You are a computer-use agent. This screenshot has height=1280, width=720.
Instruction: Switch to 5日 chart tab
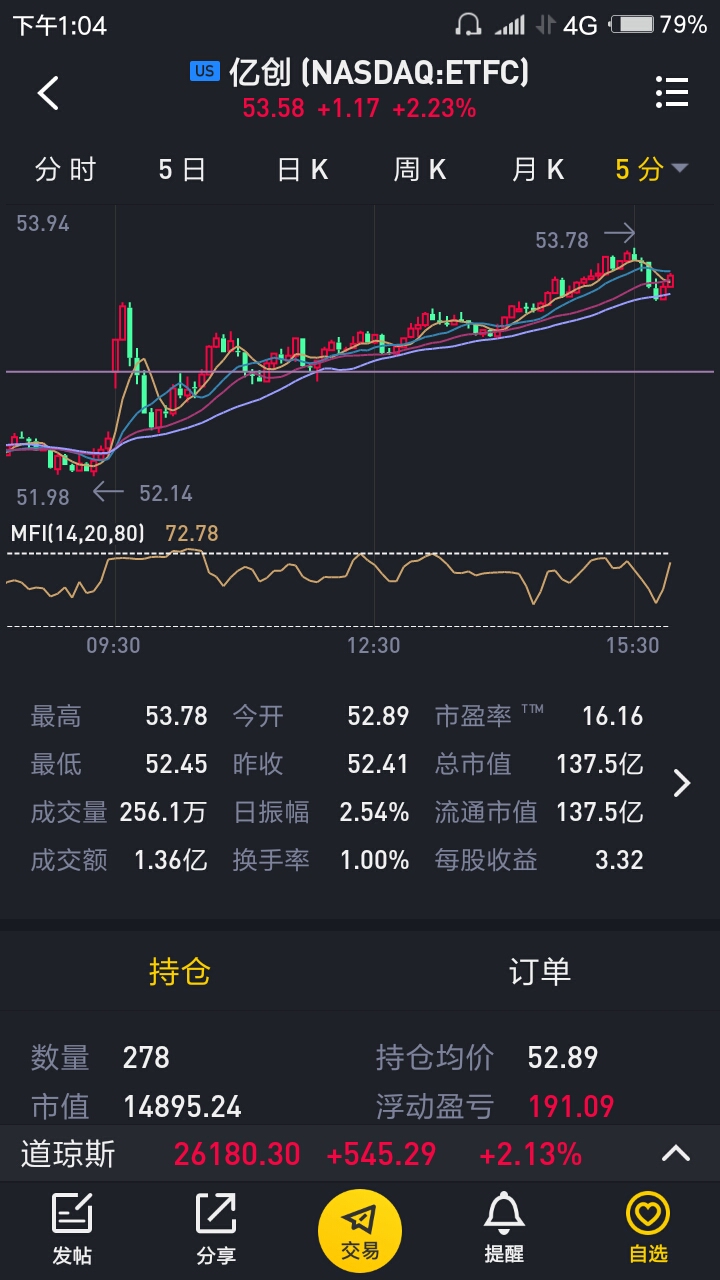tap(182, 170)
